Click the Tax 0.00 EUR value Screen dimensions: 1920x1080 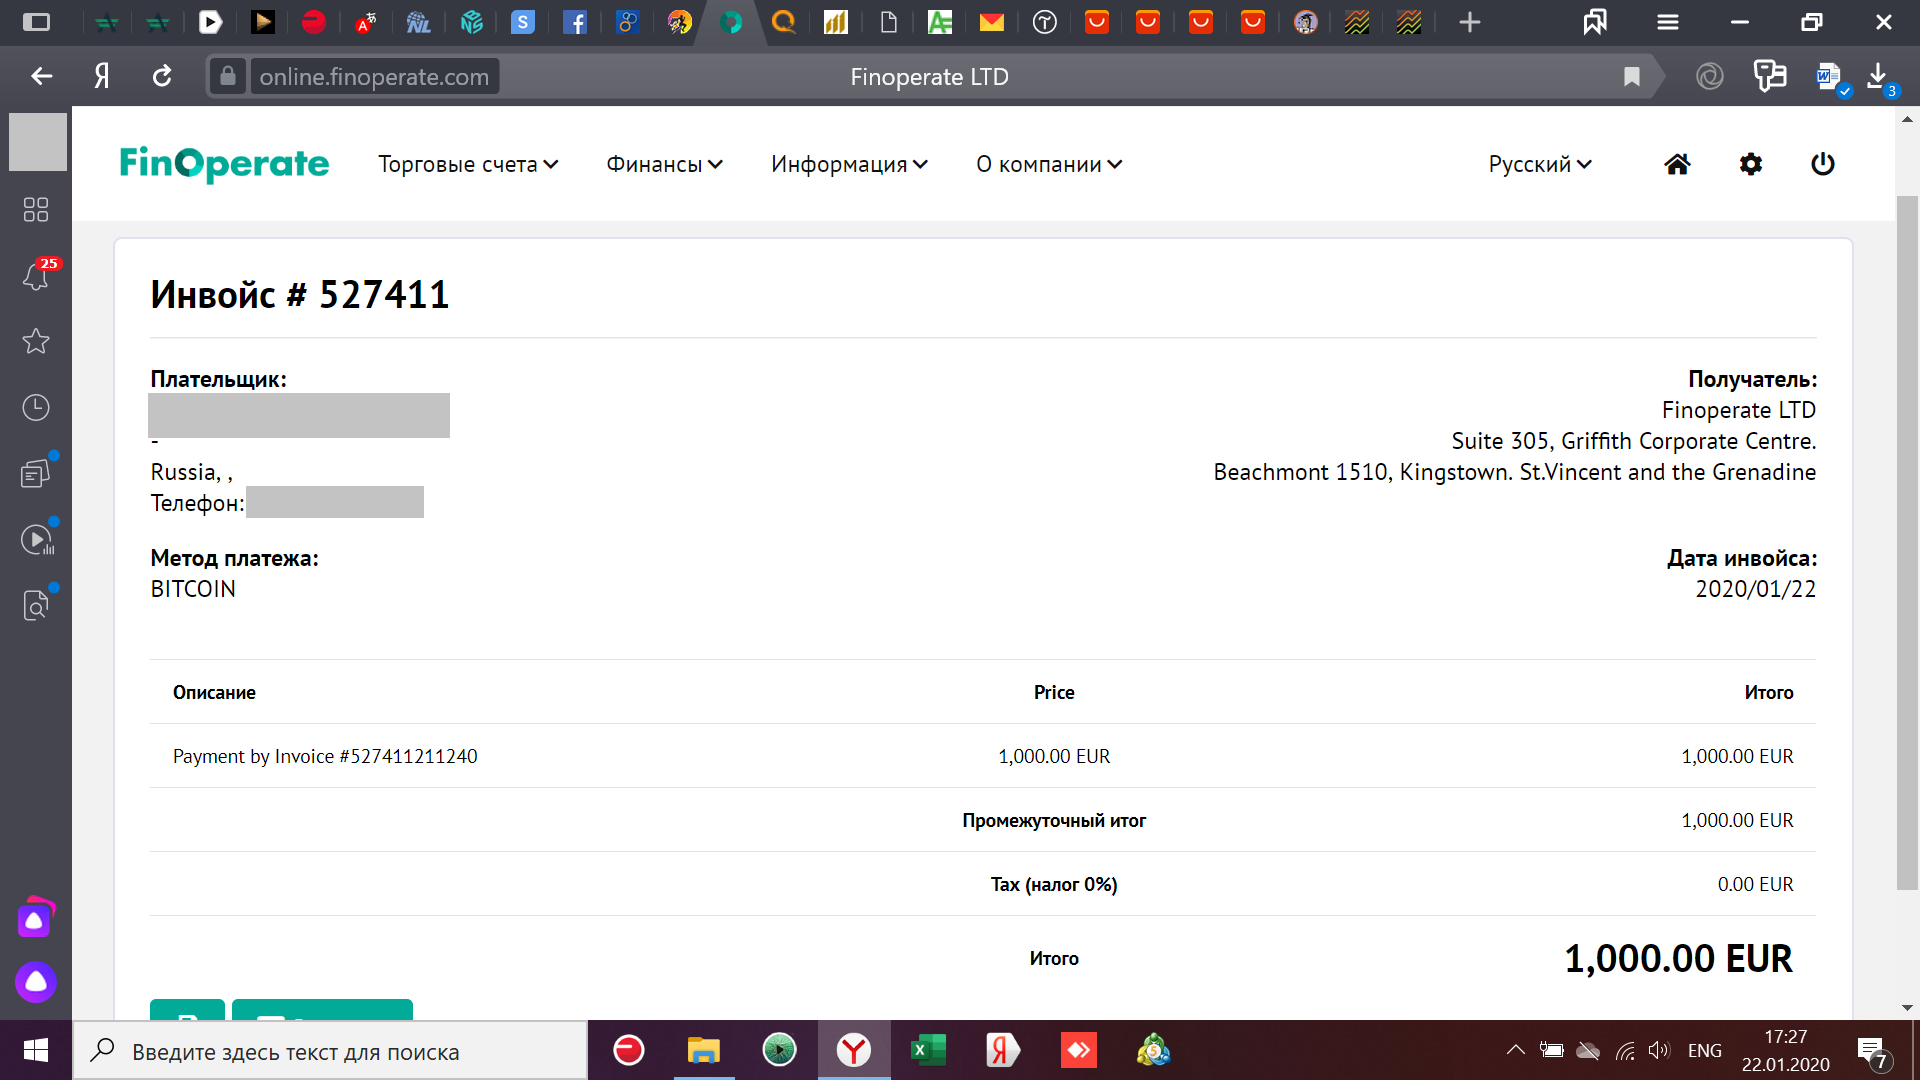click(1755, 884)
